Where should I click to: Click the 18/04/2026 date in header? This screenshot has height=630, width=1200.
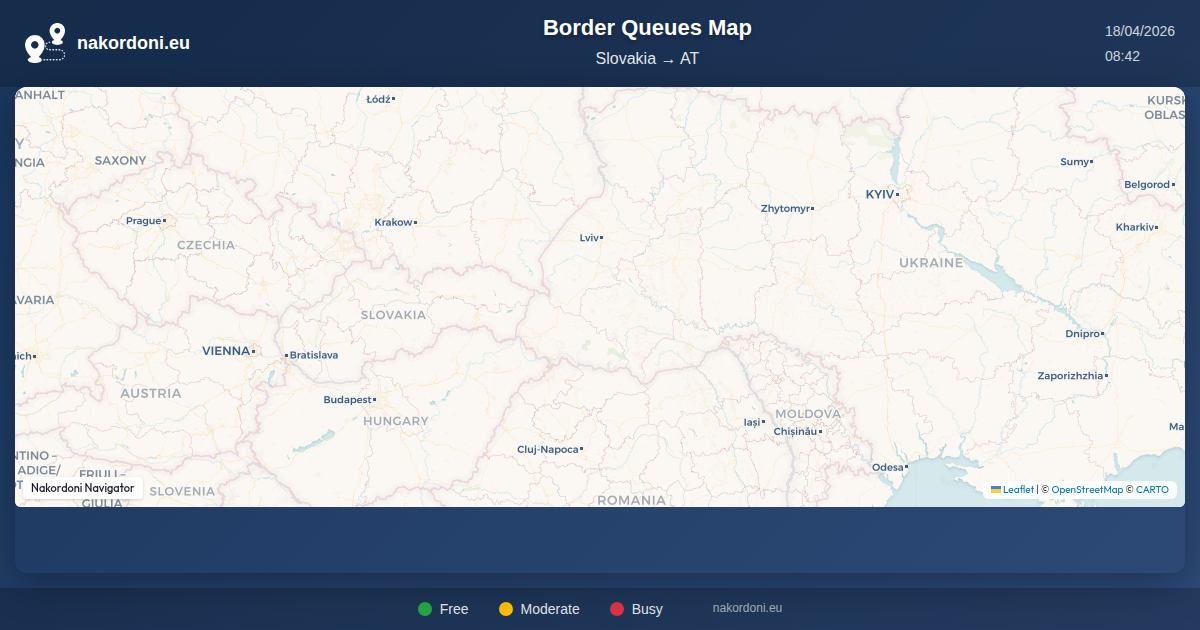click(1139, 31)
